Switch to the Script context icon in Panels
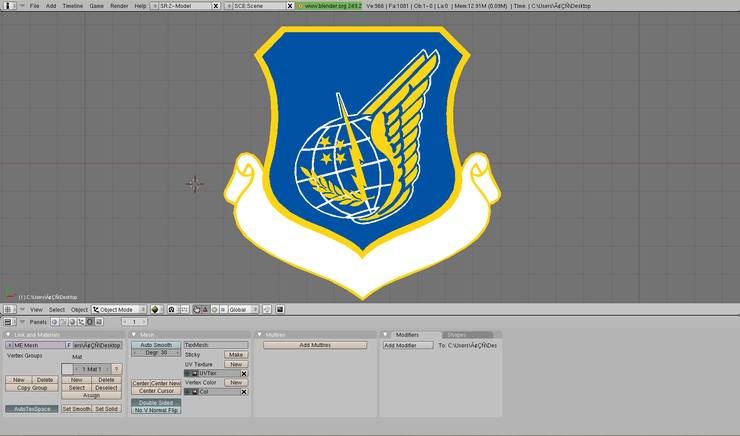This screenshot has width=740, height=436. pyautogui.click(x=64, y=322)
